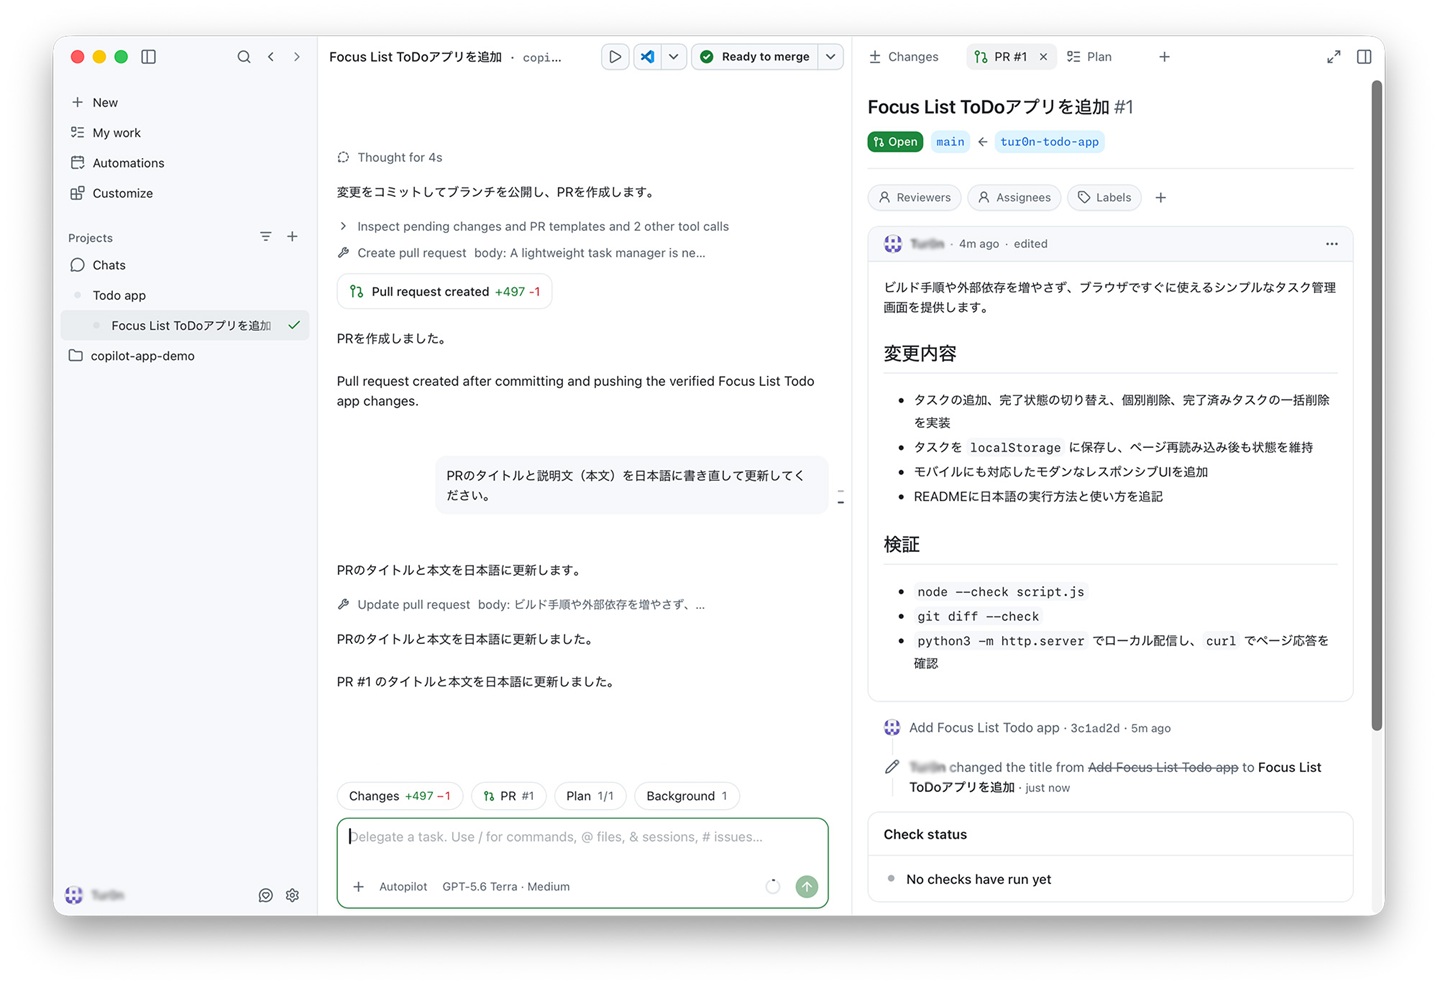Click the Ready to merge button

[755, 57]
